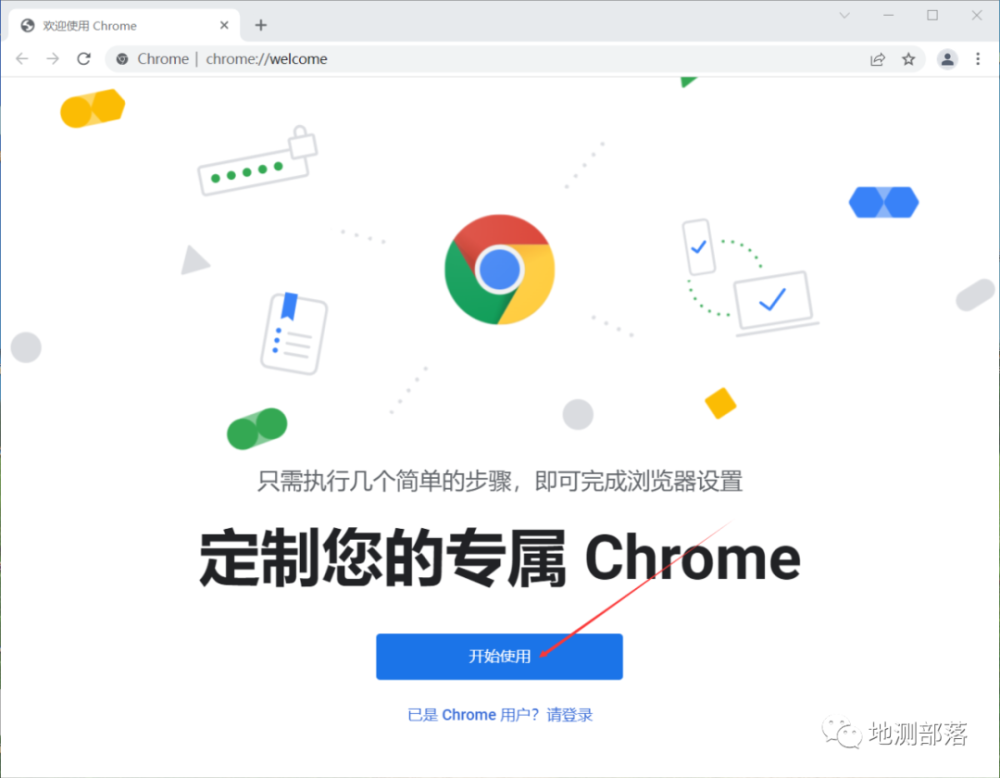Click the bookmark document illustration

click(x=294, y=333)
